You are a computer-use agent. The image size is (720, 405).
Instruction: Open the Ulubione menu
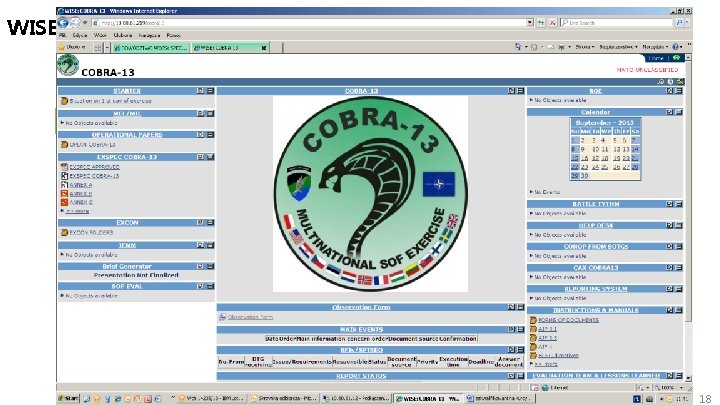(x=123, y=35)
